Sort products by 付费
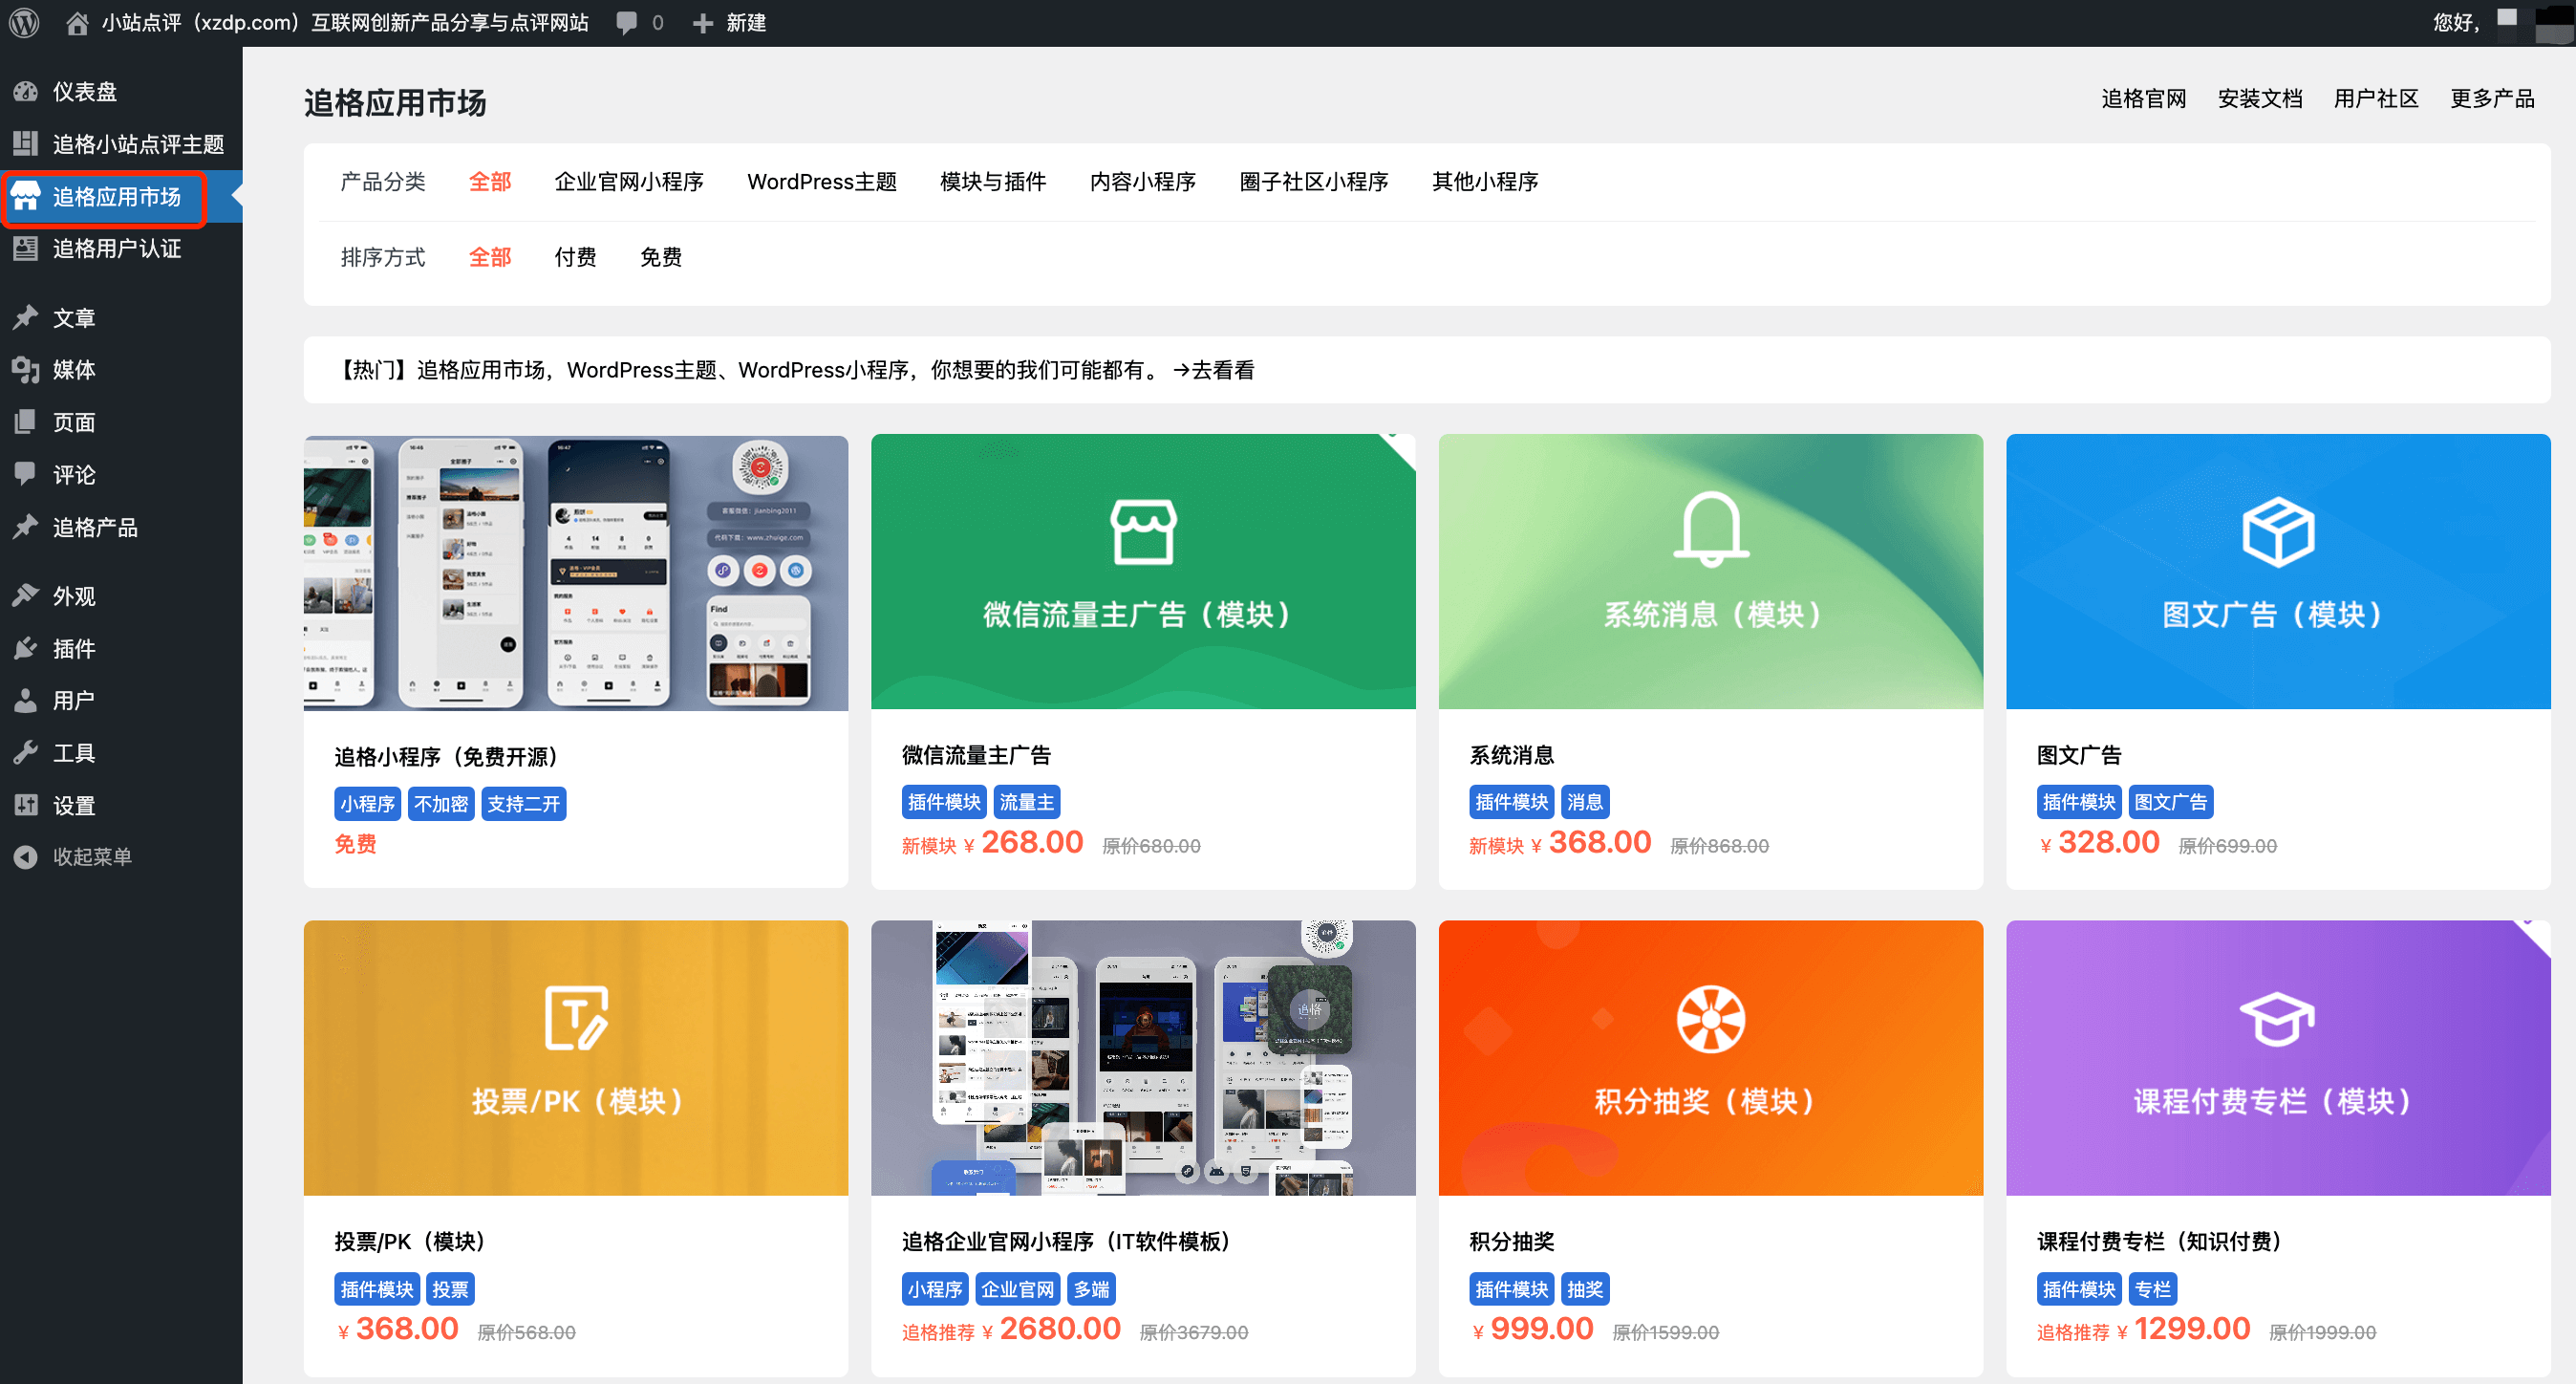Viewport: 2576px width, 1384px height. click(x=576, y=257)
